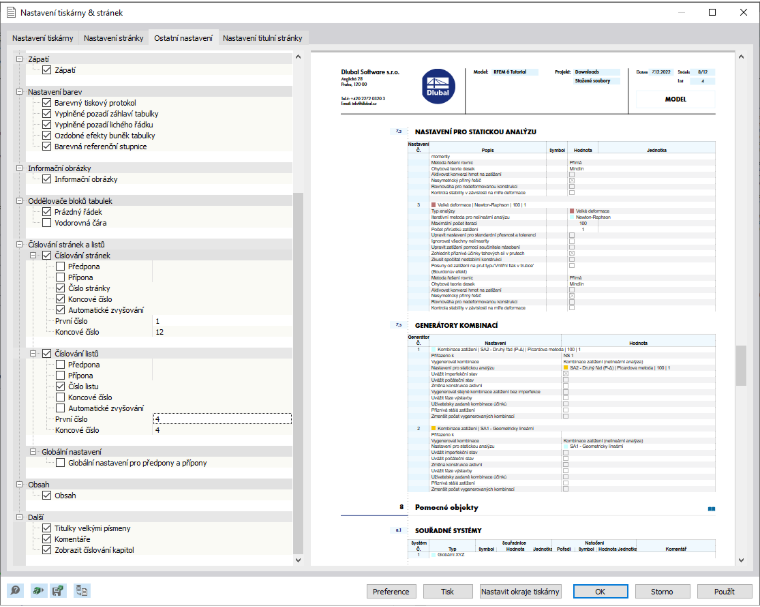Click the settings list scroll up arrow

[x=298, y=57]
